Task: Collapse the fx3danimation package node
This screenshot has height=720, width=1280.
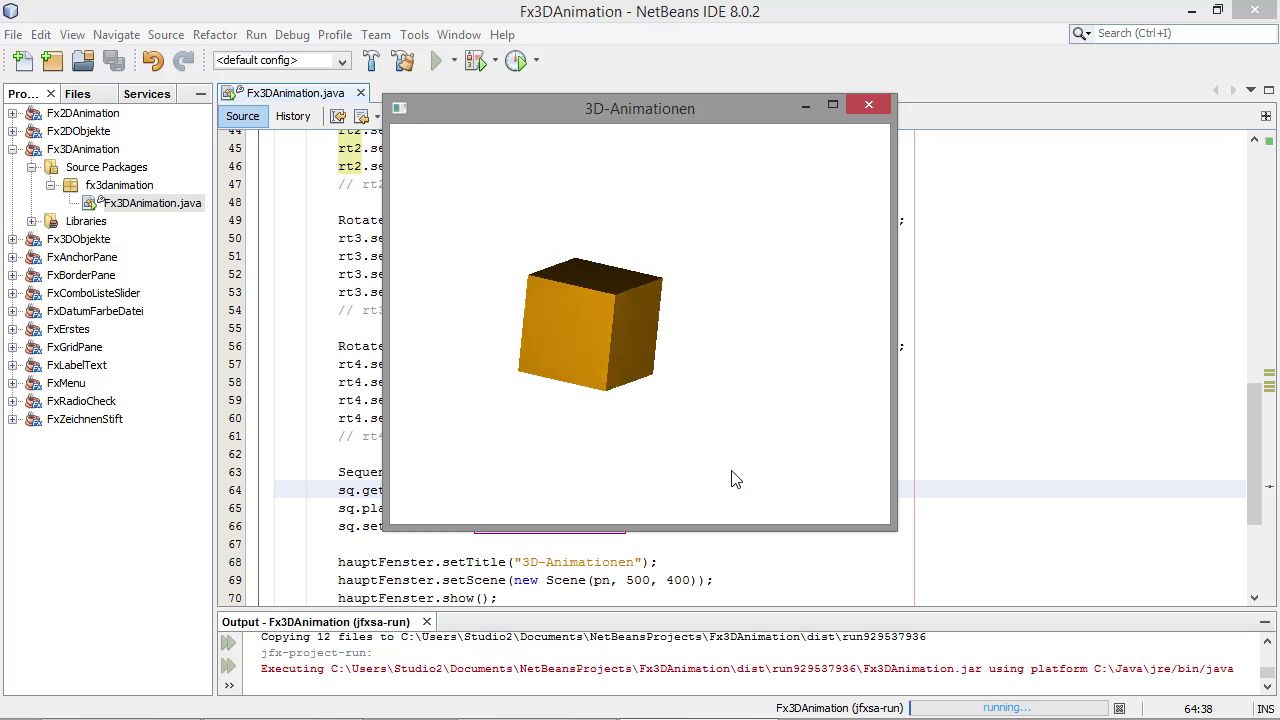Action: [x=50, y=185]
